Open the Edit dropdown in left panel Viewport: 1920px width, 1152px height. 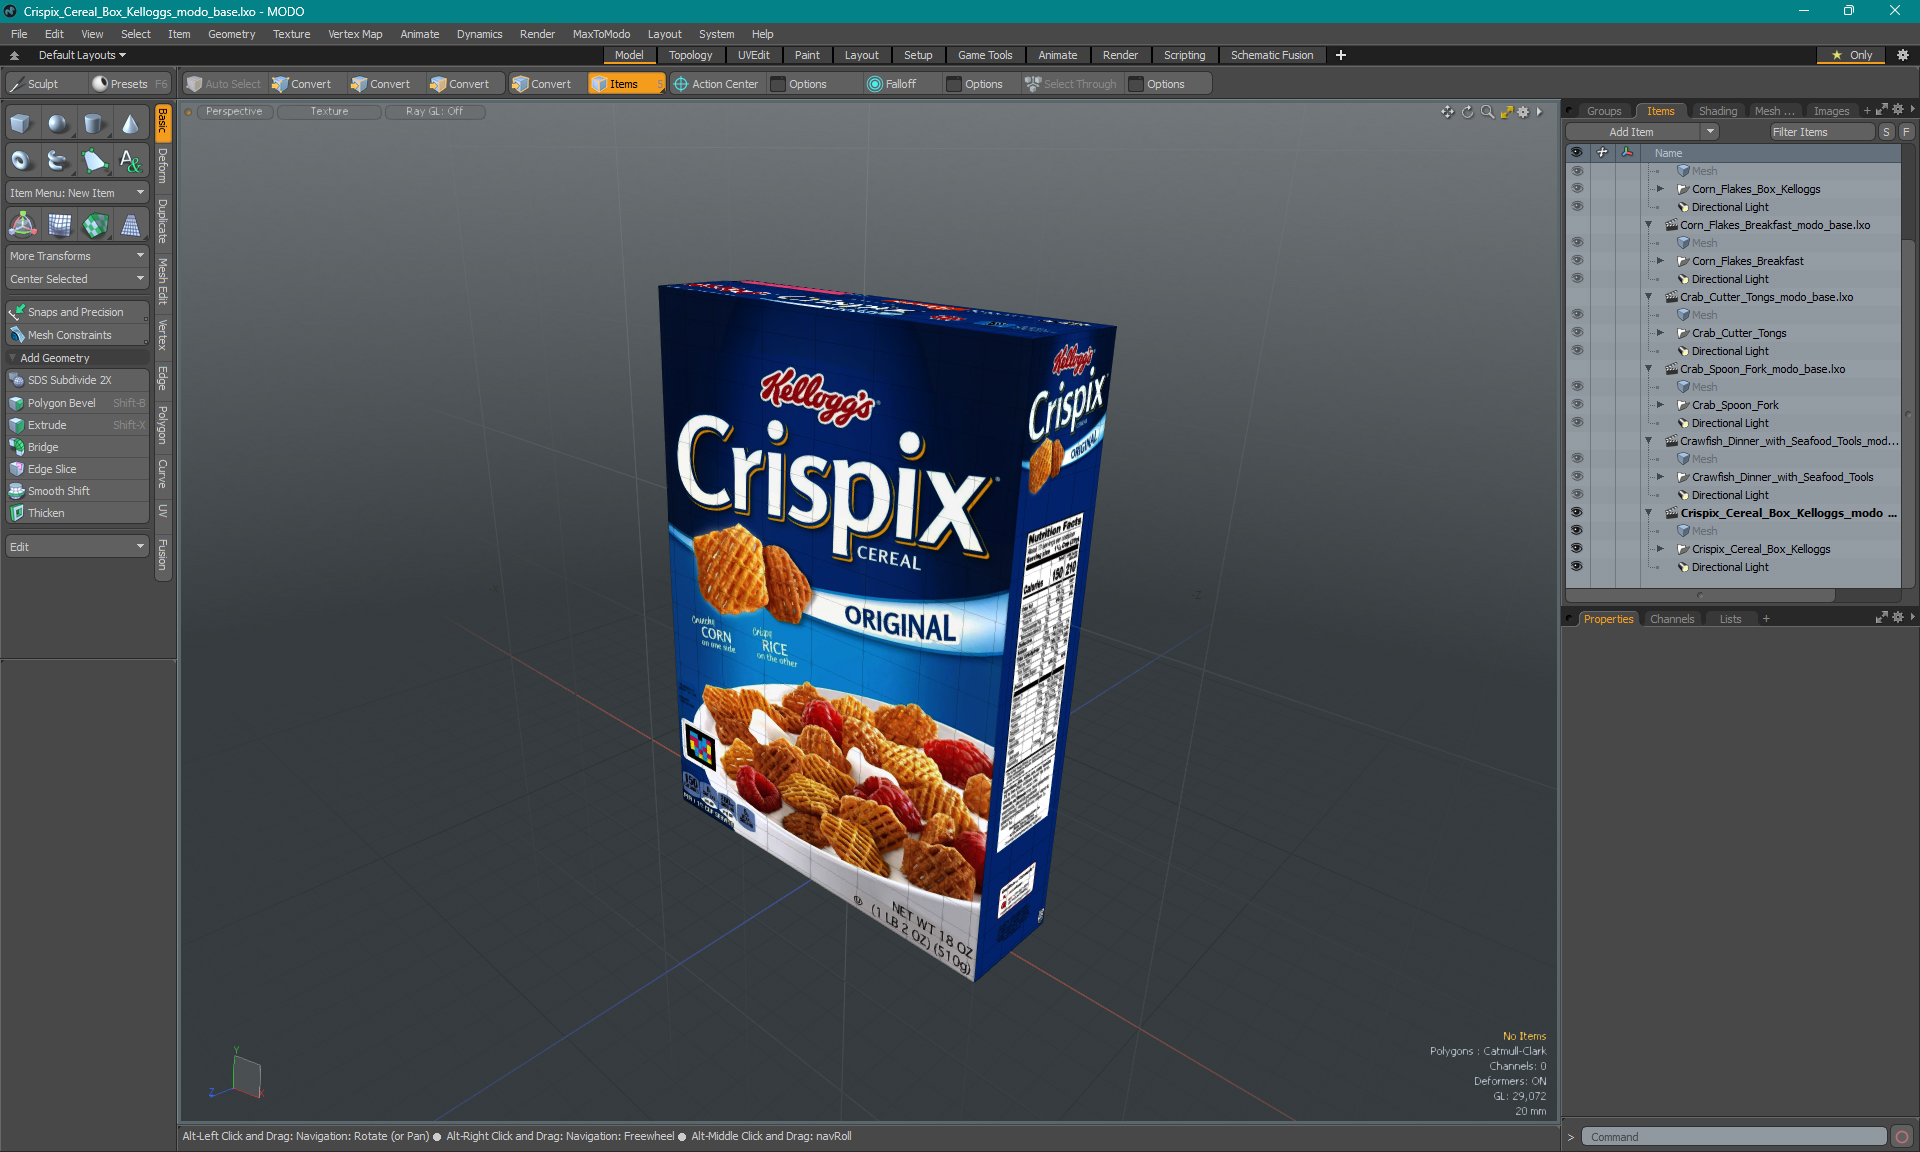[77, 547]
